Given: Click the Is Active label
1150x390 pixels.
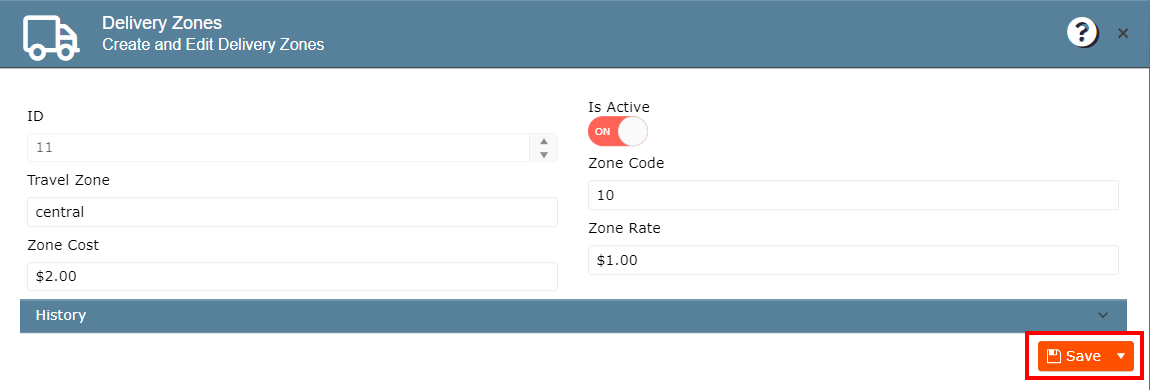Looking at the screenshot, I should click(x=619, y=107).
